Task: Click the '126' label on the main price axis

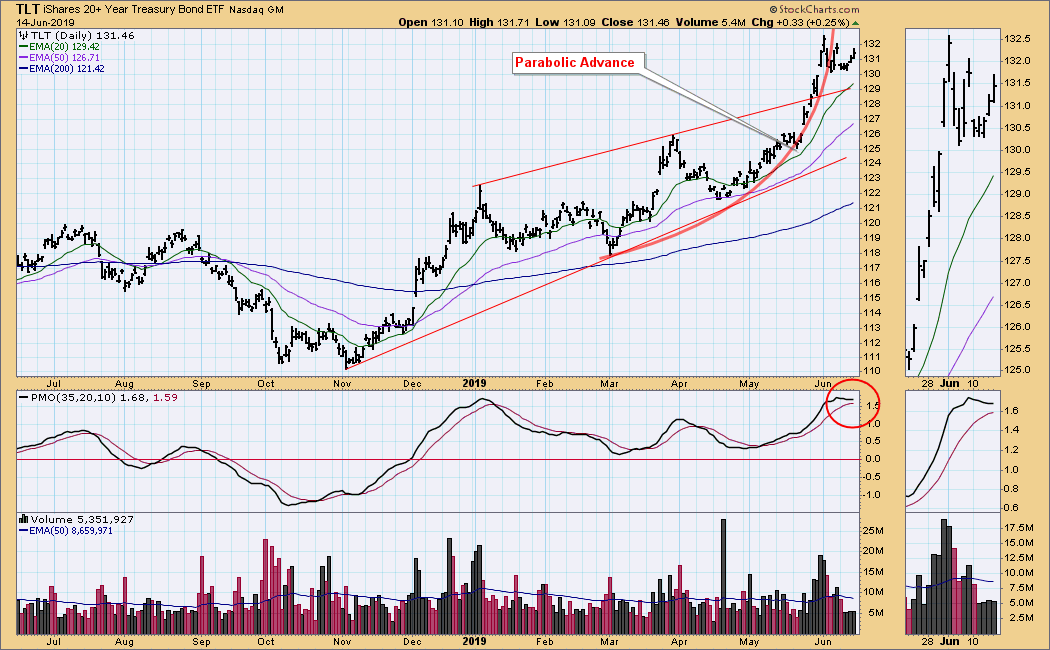Action: (x=871, y=133)
